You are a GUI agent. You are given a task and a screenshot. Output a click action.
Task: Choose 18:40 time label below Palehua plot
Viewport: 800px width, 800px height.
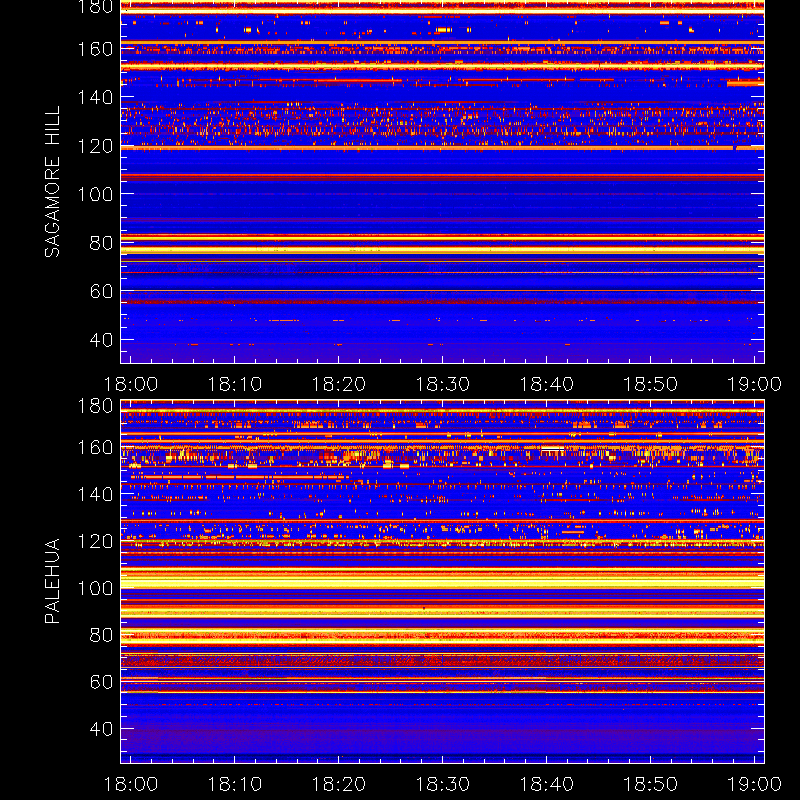[546, 784]
